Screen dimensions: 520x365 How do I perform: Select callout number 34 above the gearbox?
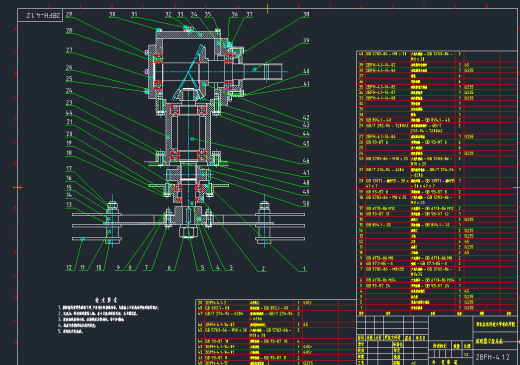point(194,15)
